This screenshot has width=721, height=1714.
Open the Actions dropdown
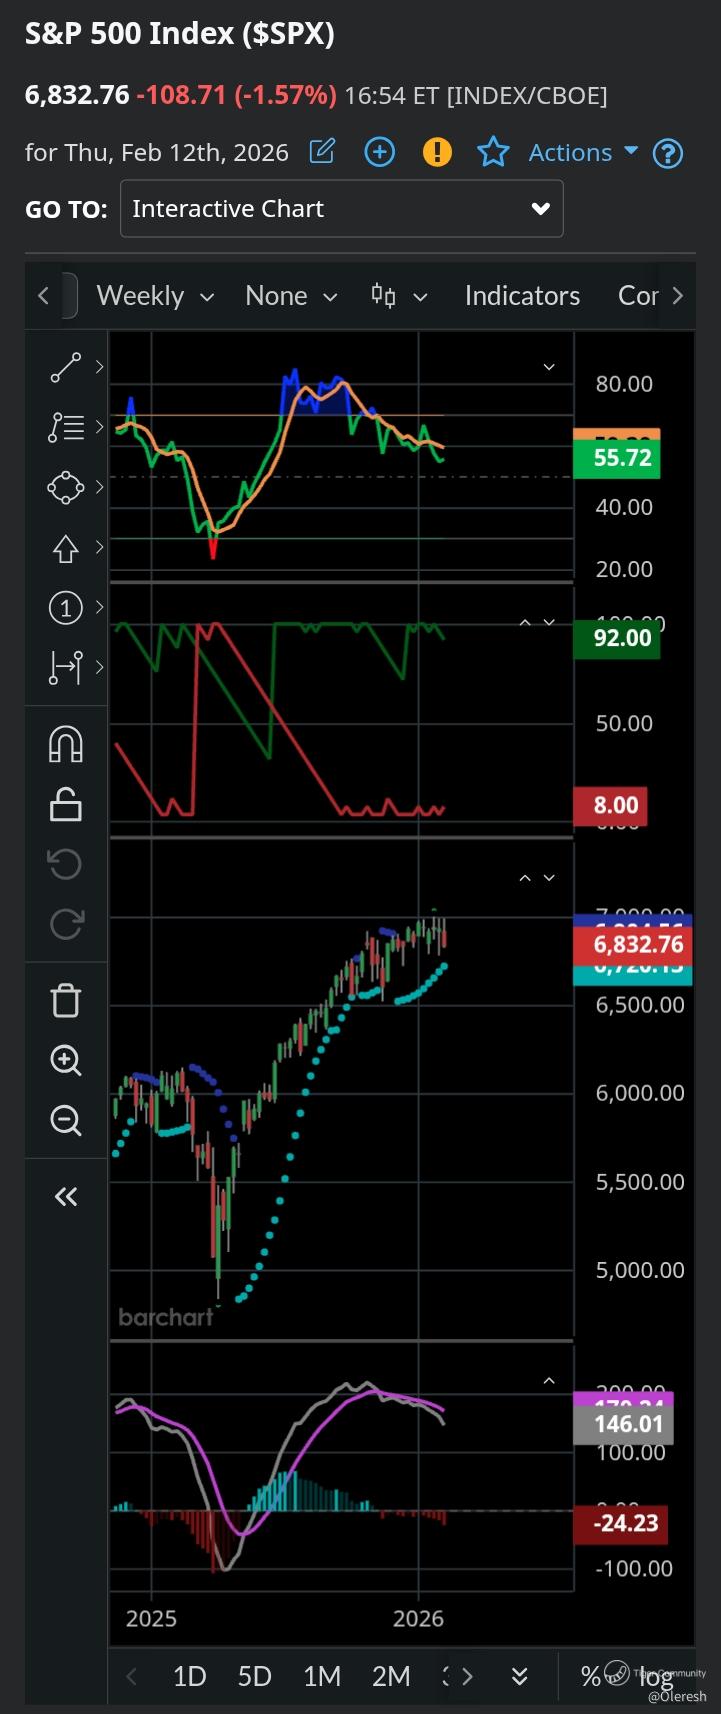pyautogui.click(x=583, y=152)
